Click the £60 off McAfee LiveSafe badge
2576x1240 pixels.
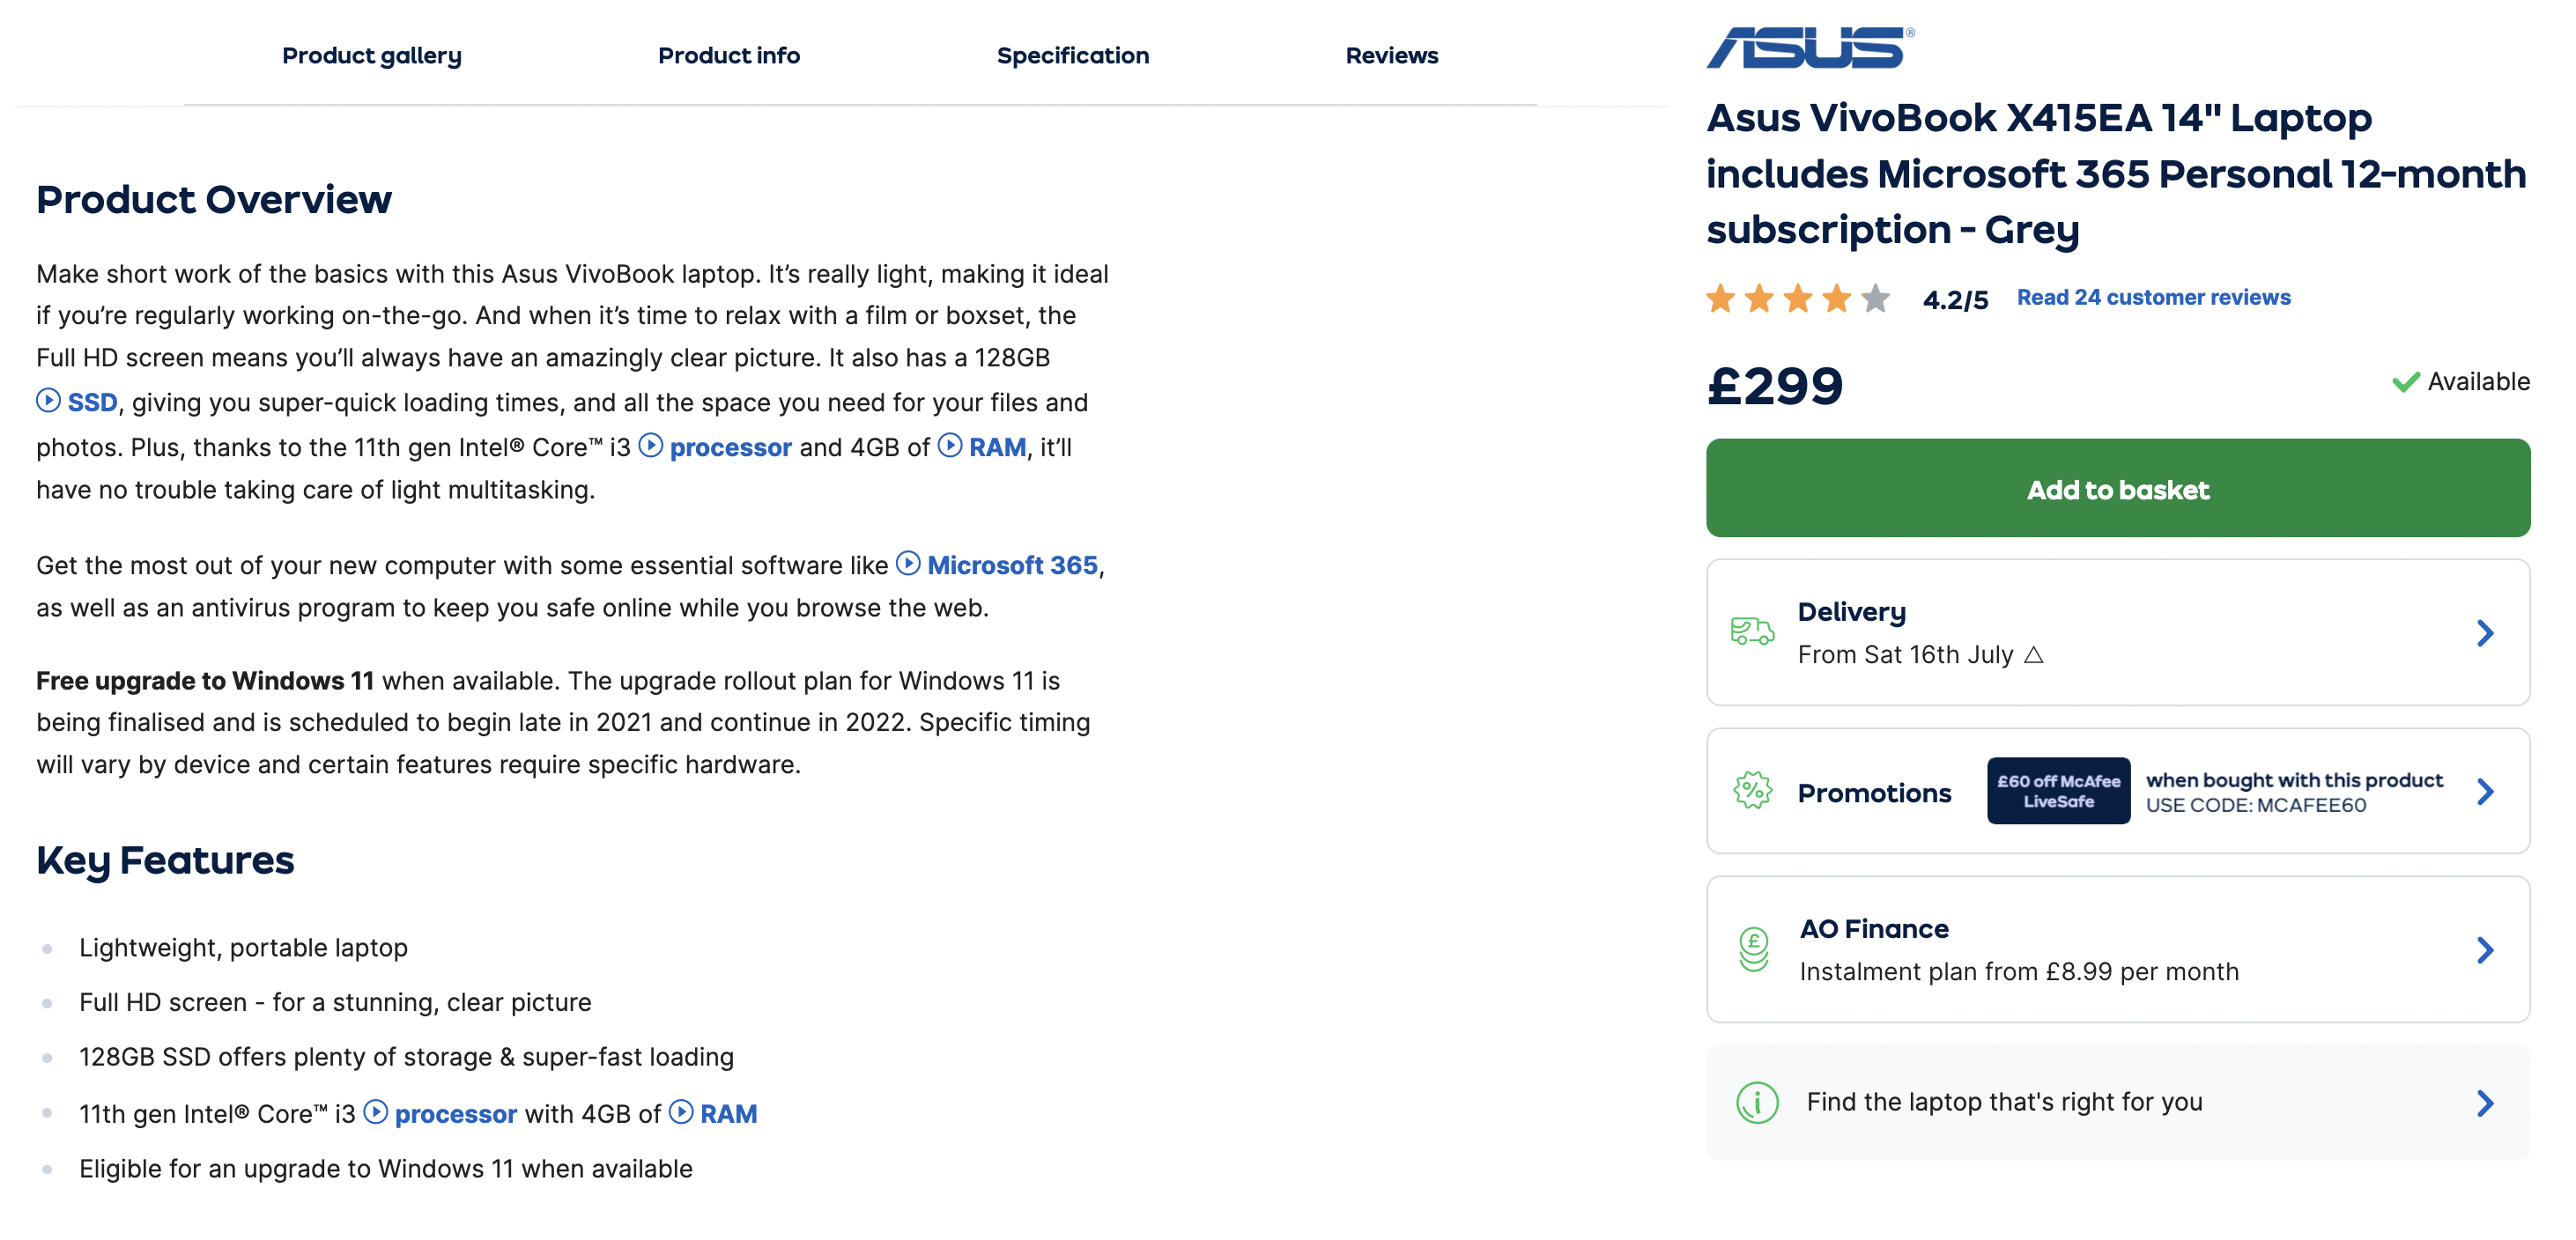tap(2058, 791)
